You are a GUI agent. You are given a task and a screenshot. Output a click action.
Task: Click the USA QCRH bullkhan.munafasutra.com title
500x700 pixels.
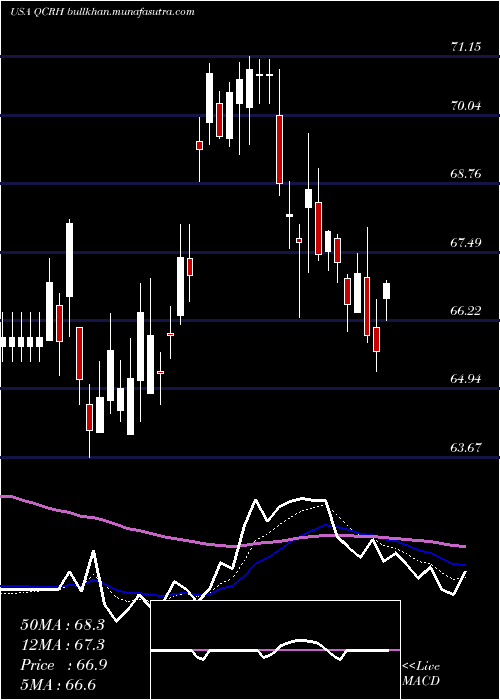102,12
